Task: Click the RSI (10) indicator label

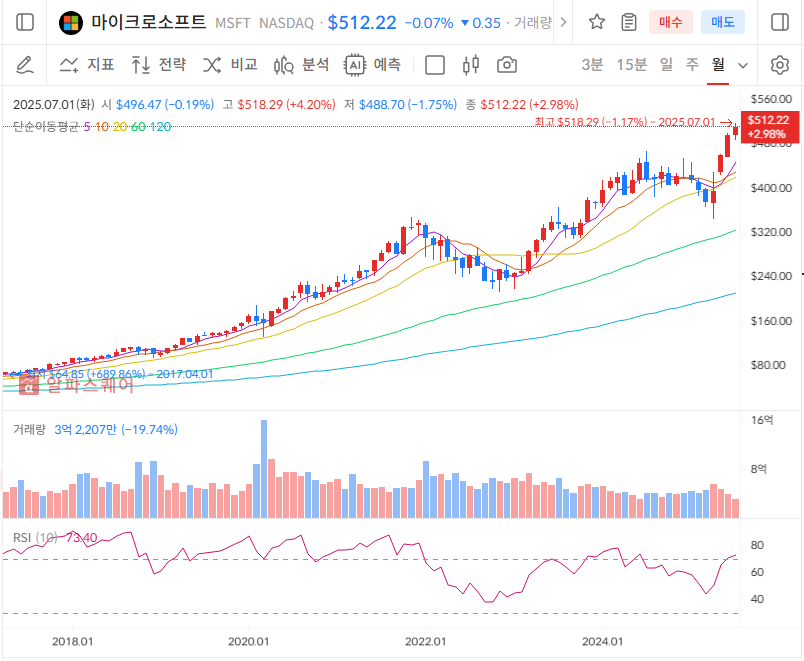Action: tap(35, 537)
